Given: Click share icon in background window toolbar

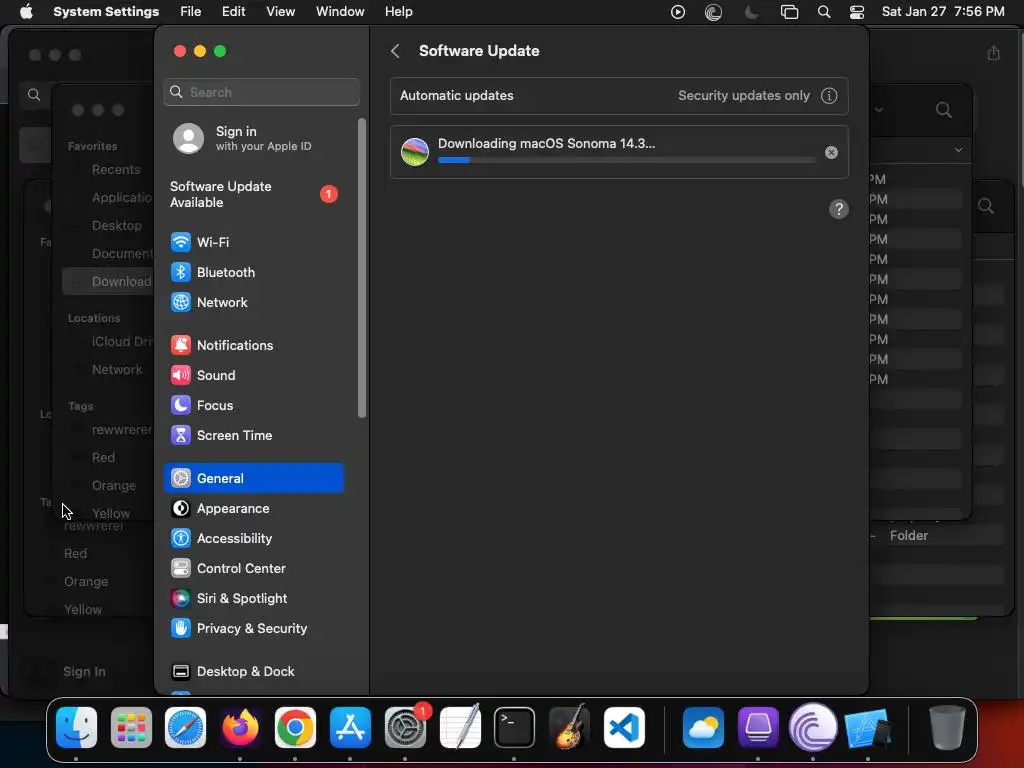Looking at the screenshot, I should coord(993,53).
